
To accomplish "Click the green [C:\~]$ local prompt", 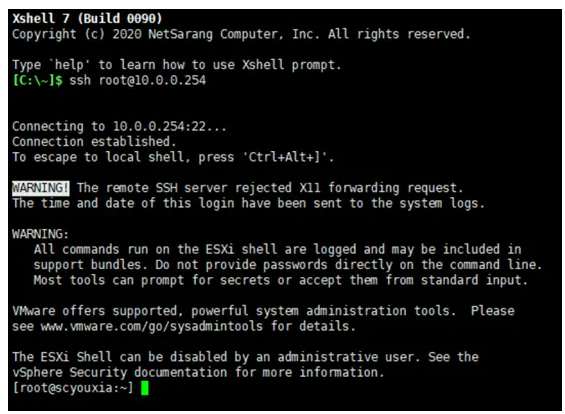I will [x=37, y=80].
